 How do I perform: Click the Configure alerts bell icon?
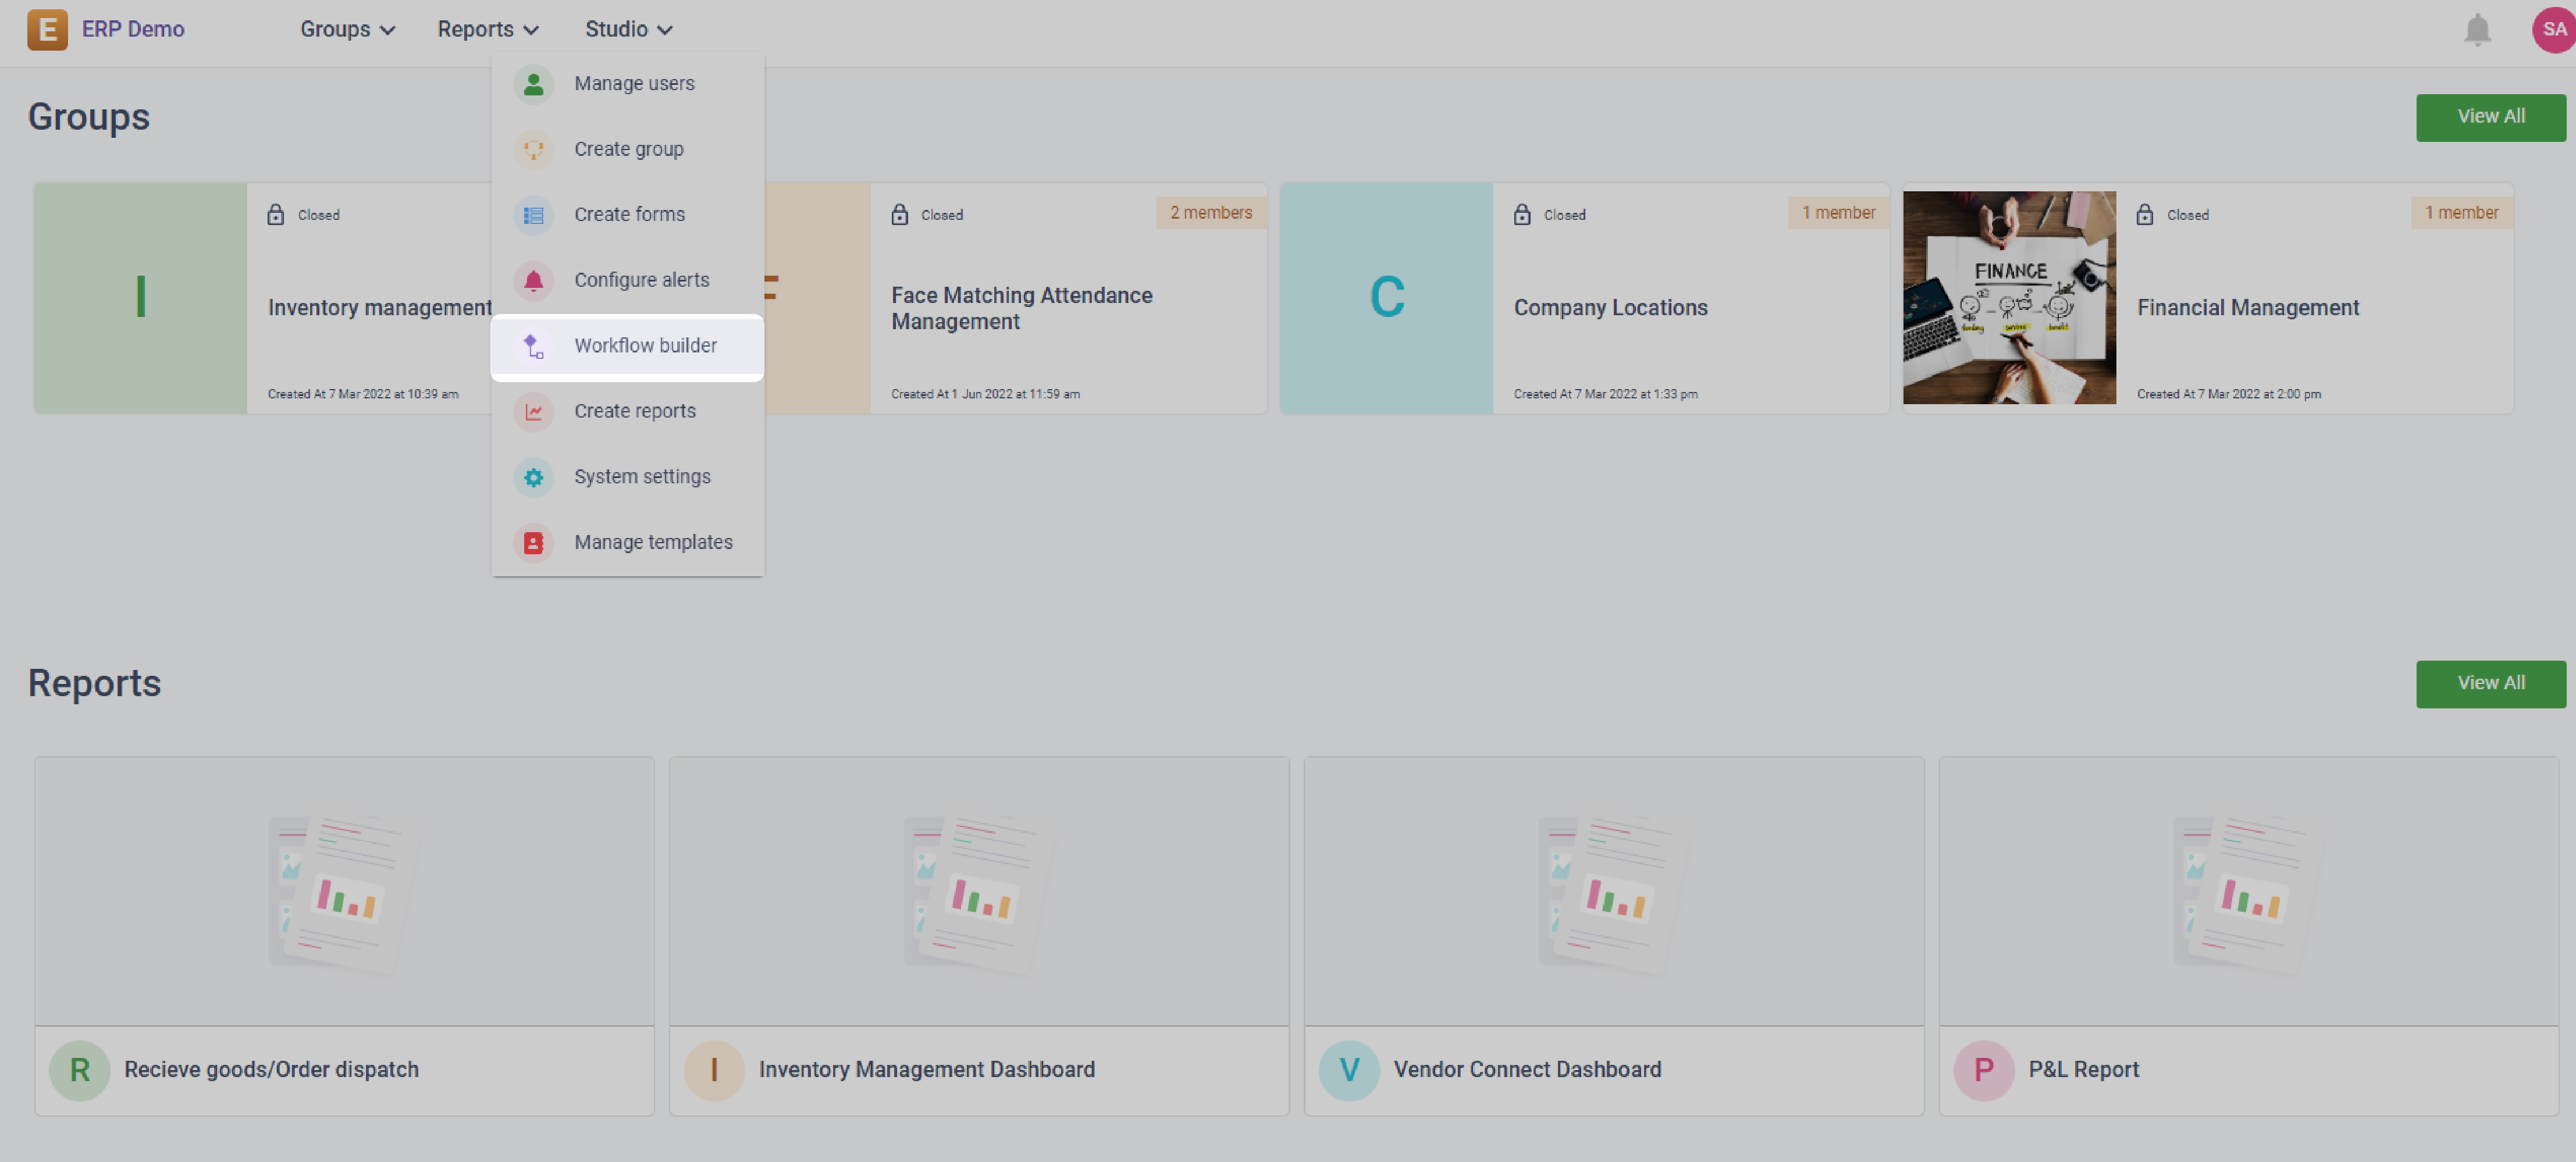533,281
